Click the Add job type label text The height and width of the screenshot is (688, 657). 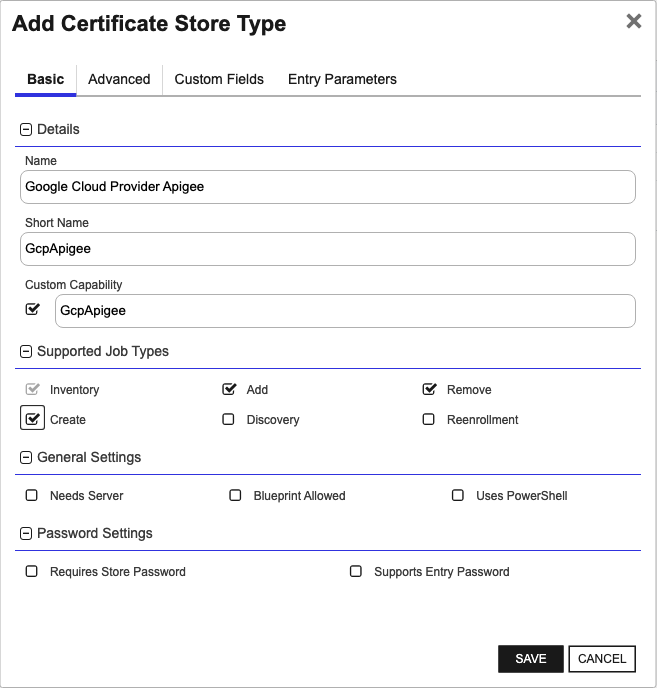point(257,390)
